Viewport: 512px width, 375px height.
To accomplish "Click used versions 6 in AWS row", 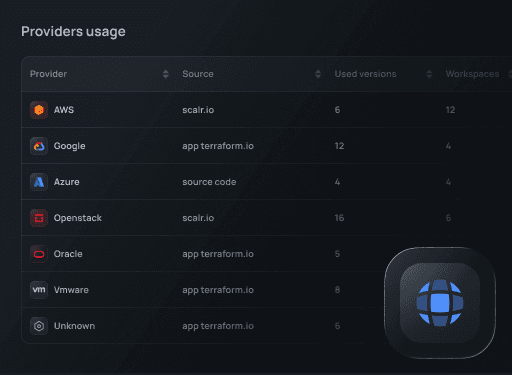I will click(x=337, y=110).
